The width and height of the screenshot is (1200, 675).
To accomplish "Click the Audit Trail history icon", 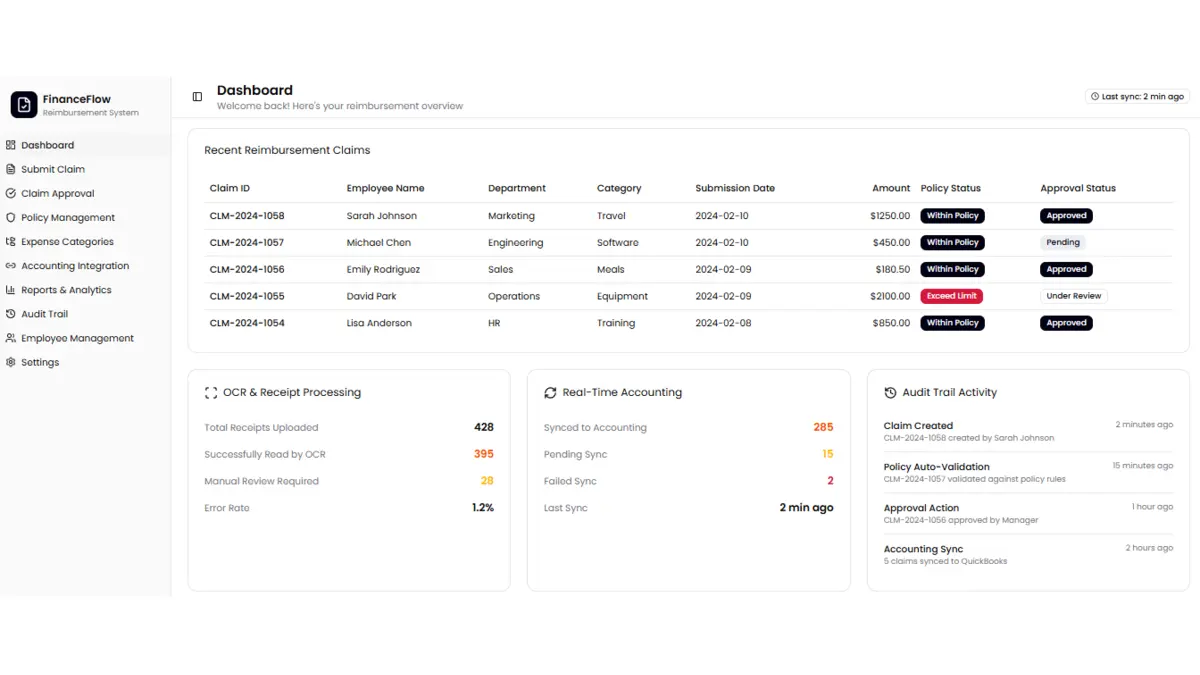I will click(11, 314).
